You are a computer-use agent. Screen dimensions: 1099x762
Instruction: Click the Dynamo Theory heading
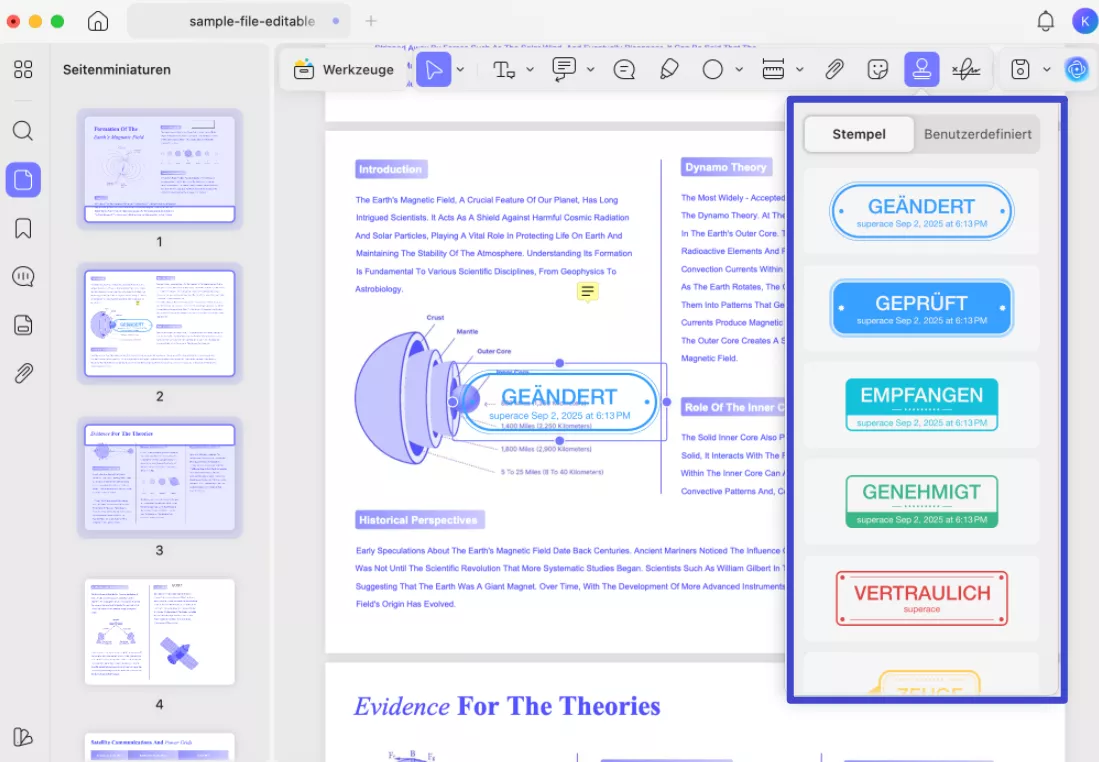(x=725, y=167)
